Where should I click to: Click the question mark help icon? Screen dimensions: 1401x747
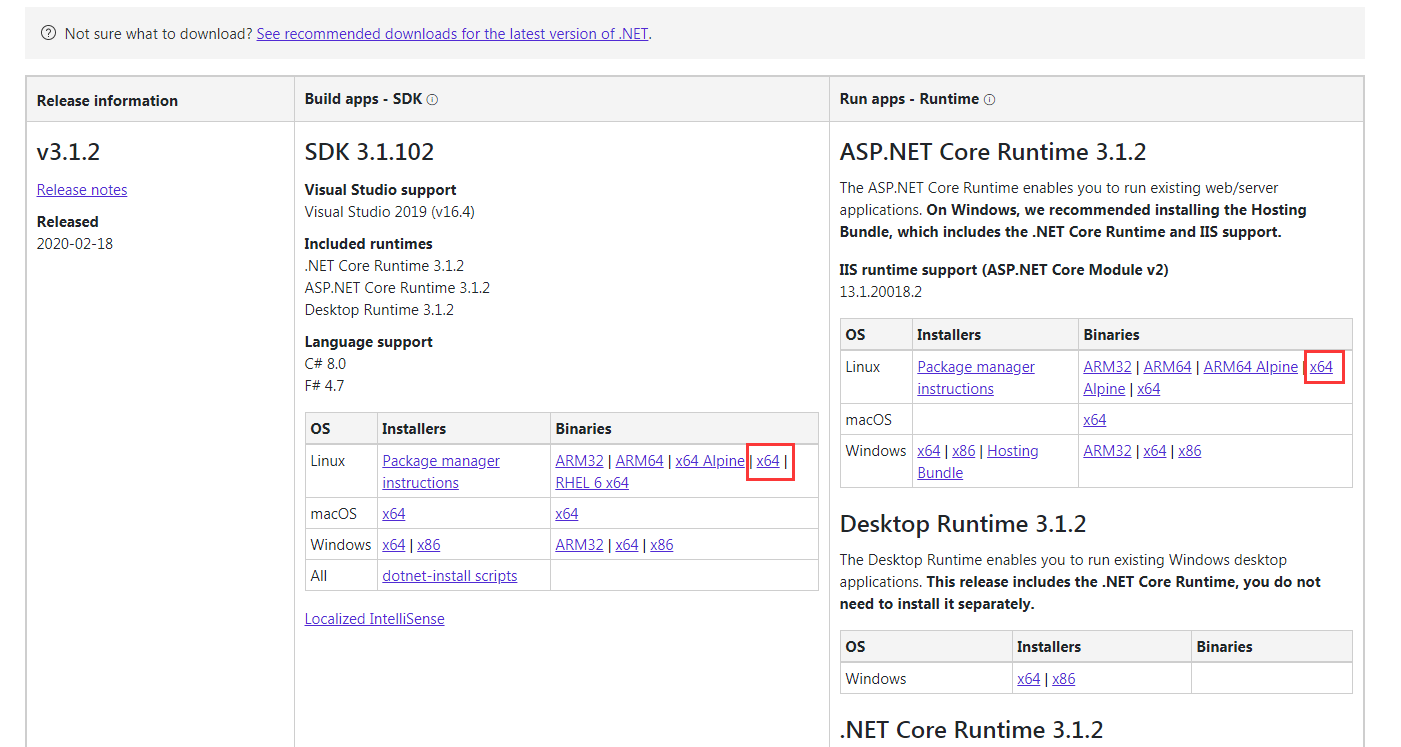[48, 33]
